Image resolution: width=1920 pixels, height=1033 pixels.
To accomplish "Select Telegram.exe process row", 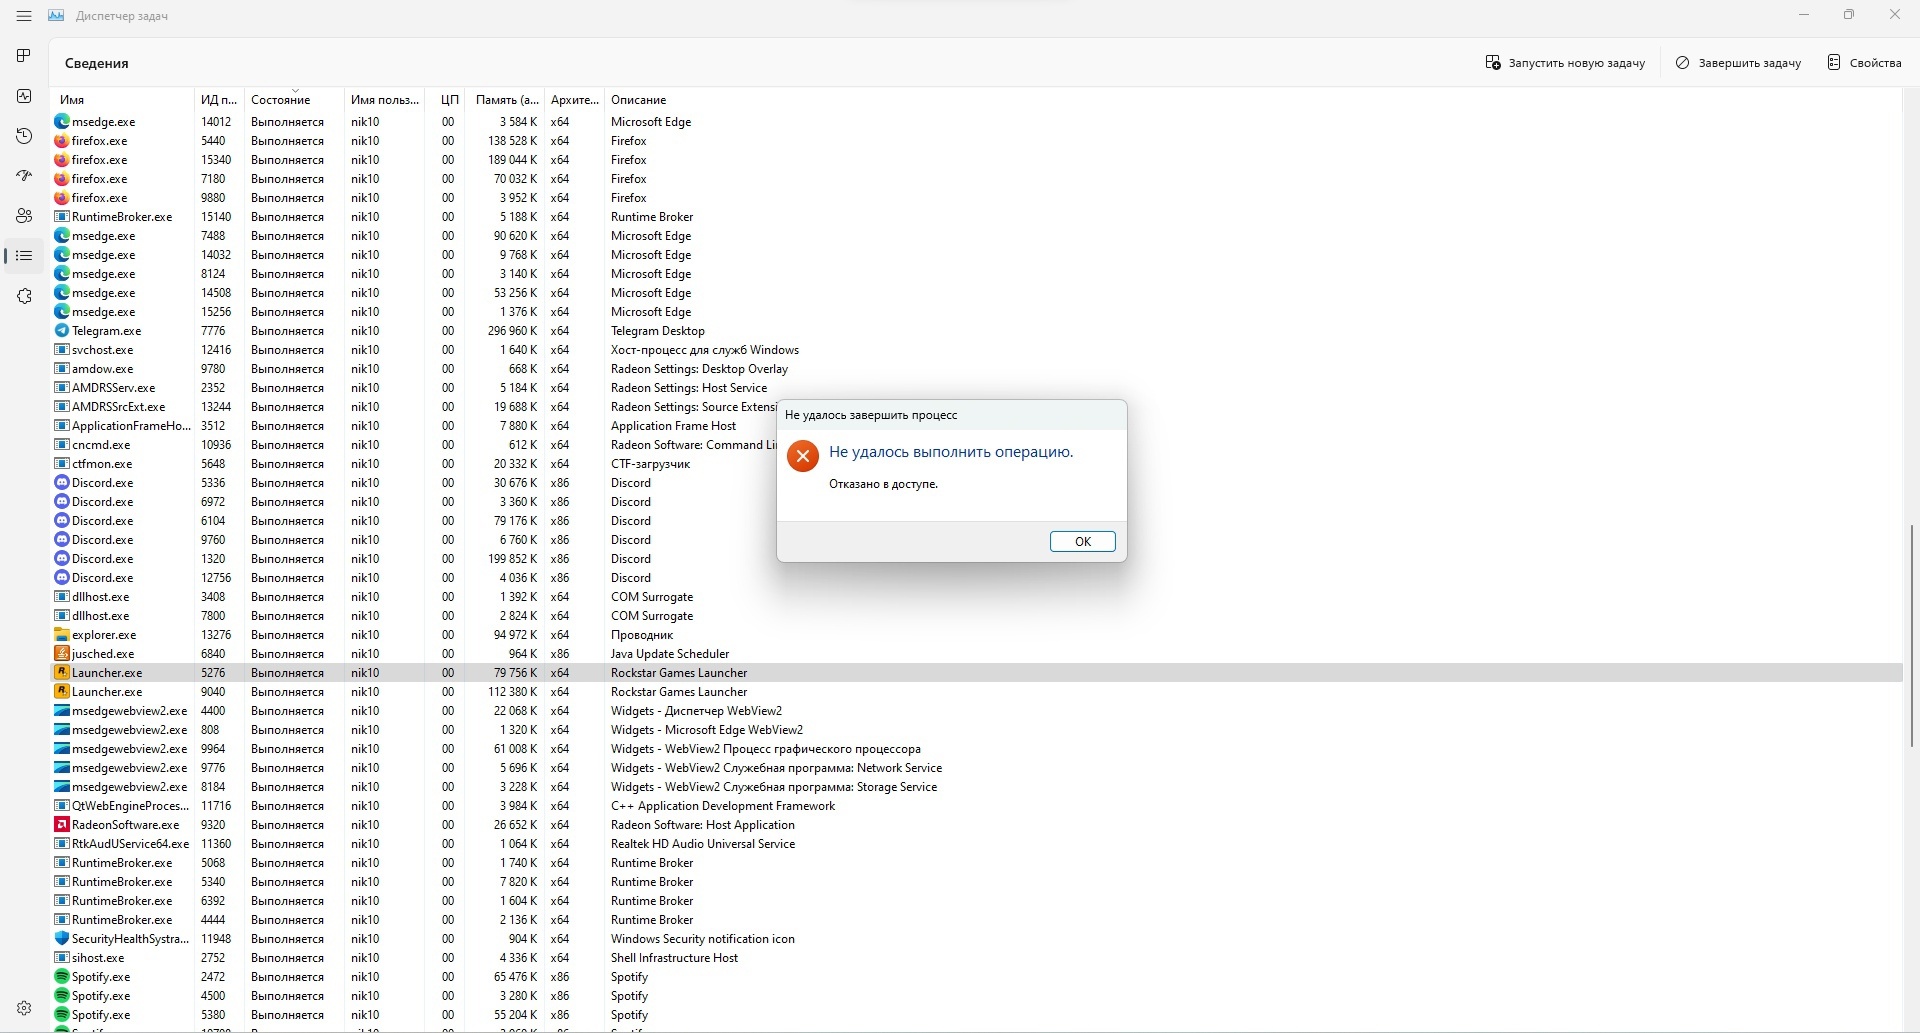I will click(x=976, y=331).
